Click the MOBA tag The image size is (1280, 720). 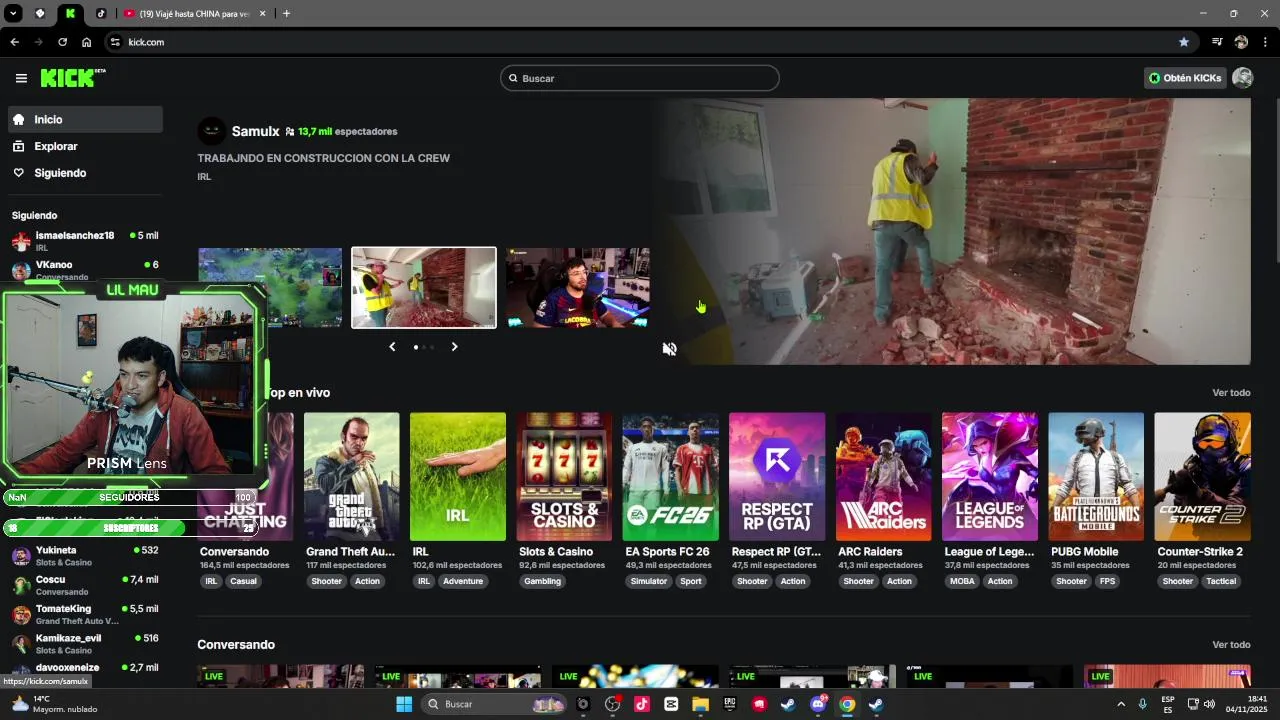962,581
